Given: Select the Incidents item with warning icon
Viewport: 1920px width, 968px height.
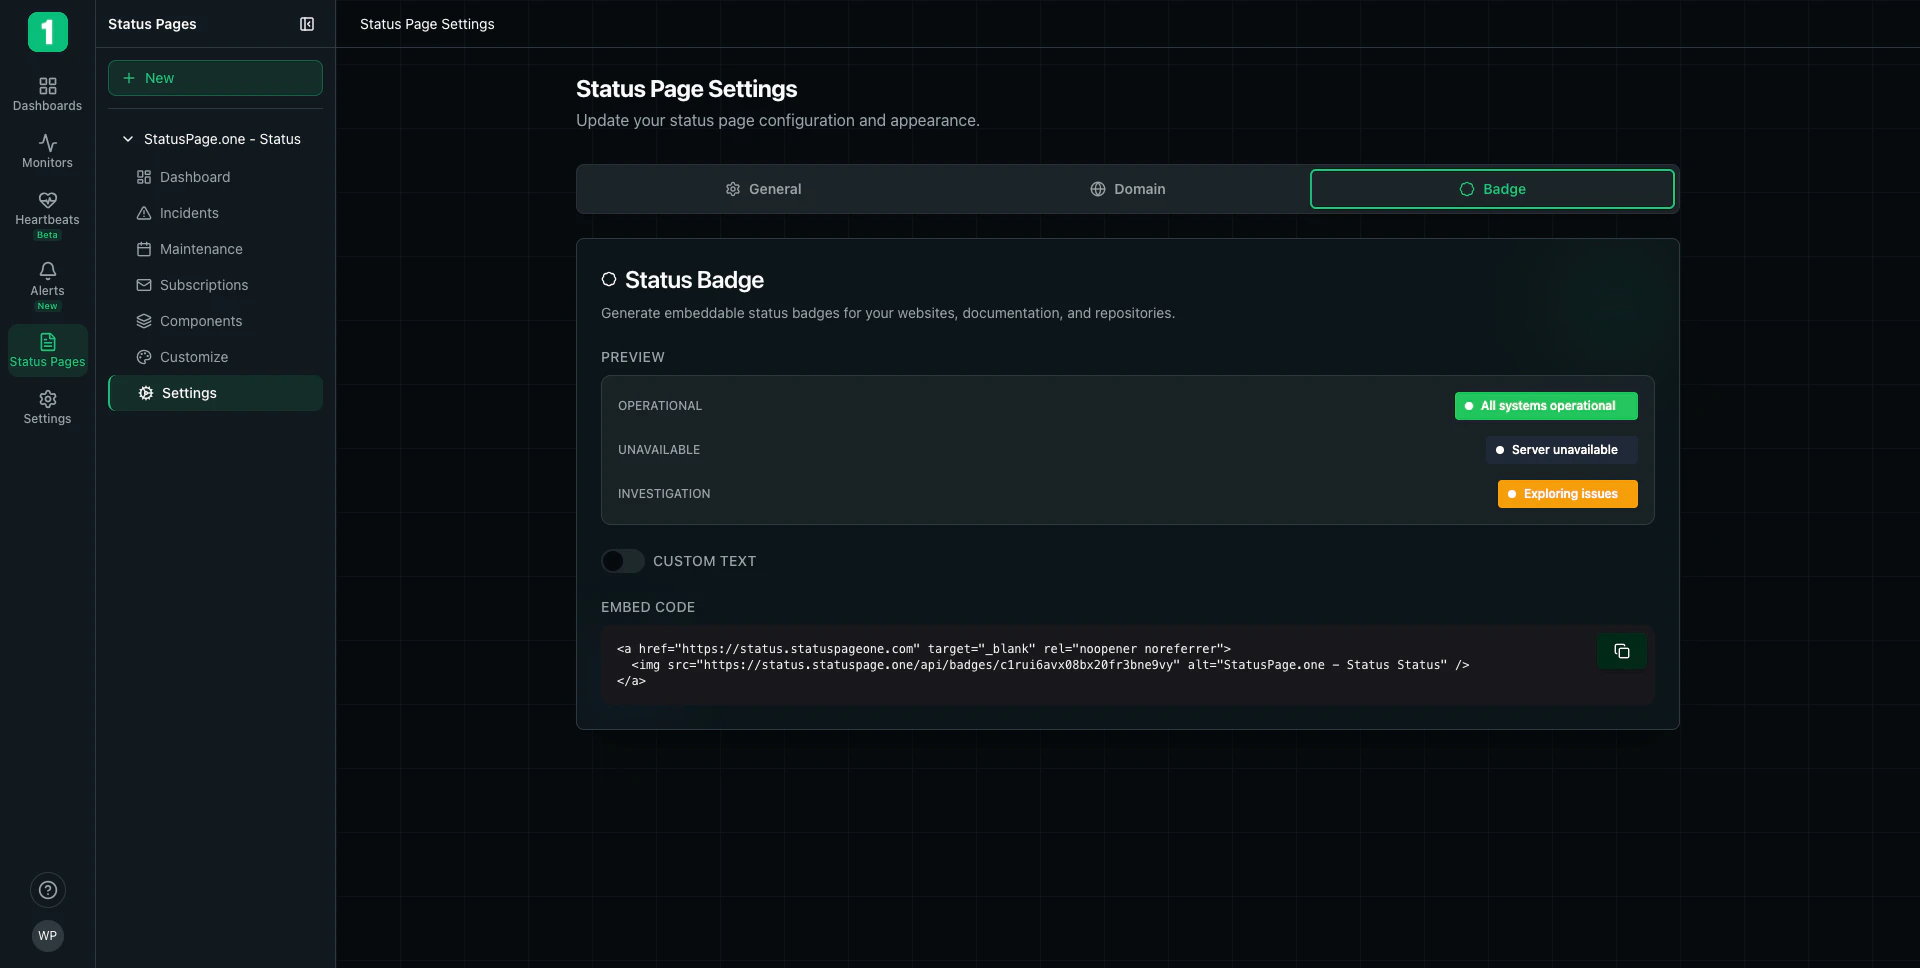Looking at the screenshot, I should click(189, 212).
